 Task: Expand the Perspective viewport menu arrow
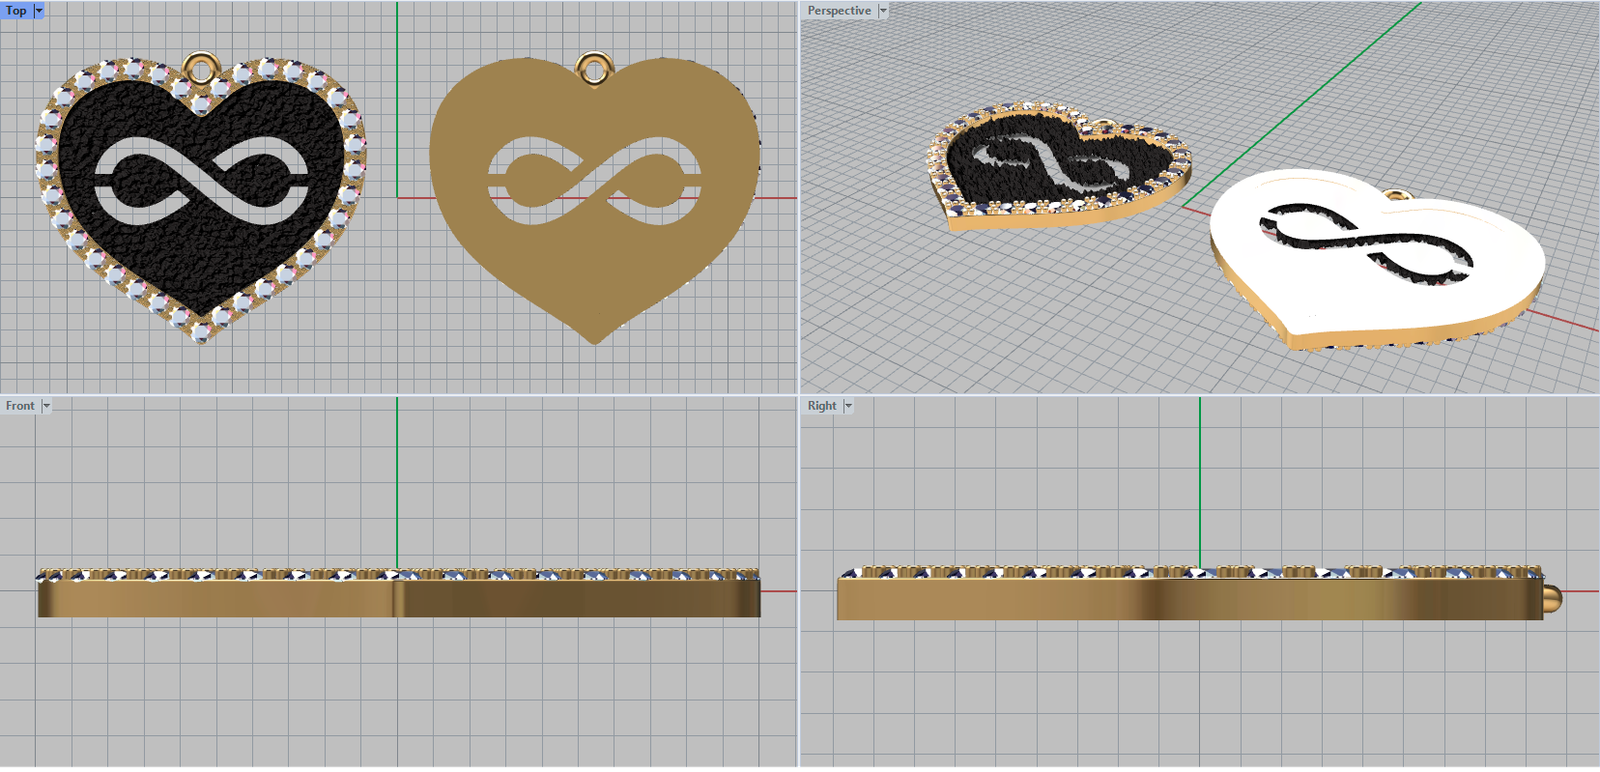pyautogui.click(x=883, y=10)
